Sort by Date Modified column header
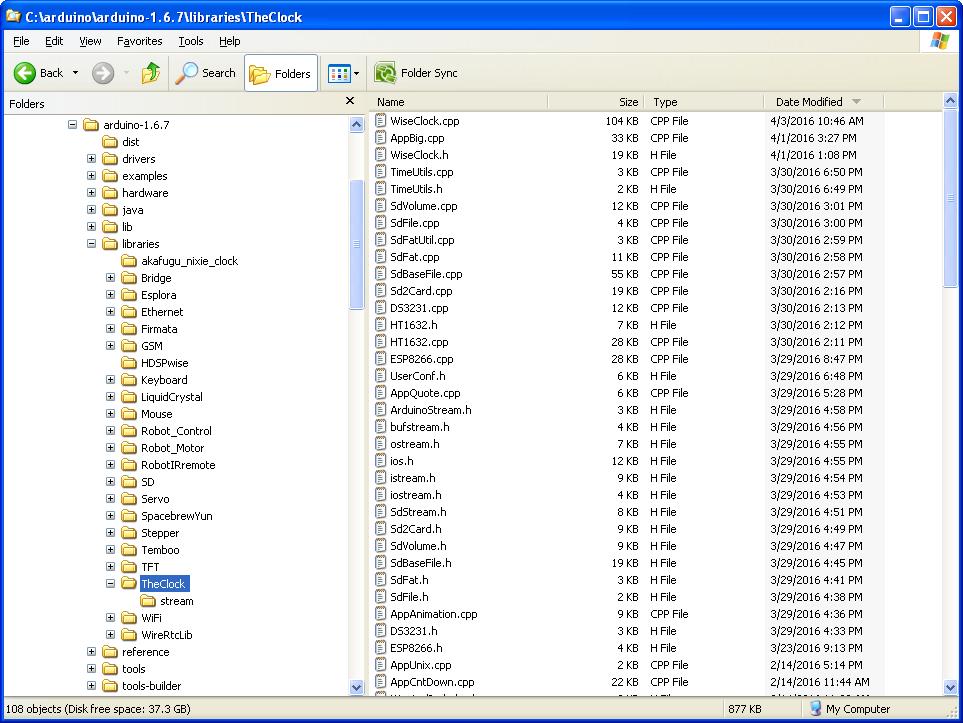Viewport: 963px width, 723px height. [x=823, y=102]
